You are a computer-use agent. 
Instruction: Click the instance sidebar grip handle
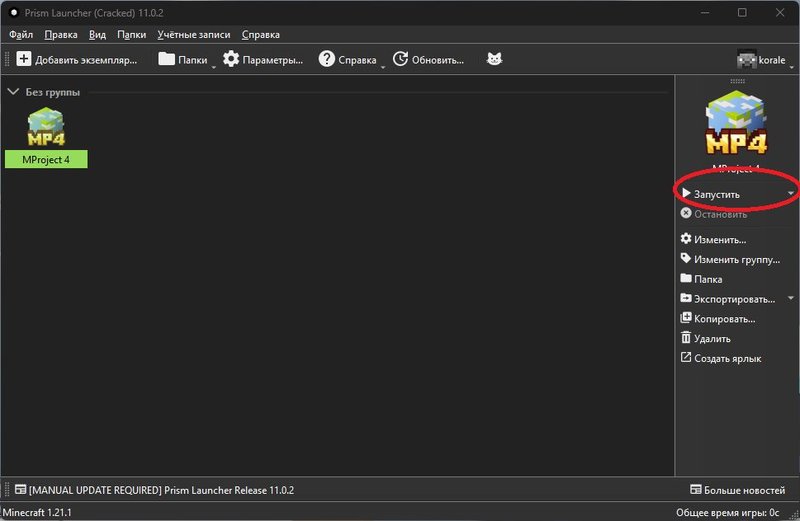tap(737, 81)
